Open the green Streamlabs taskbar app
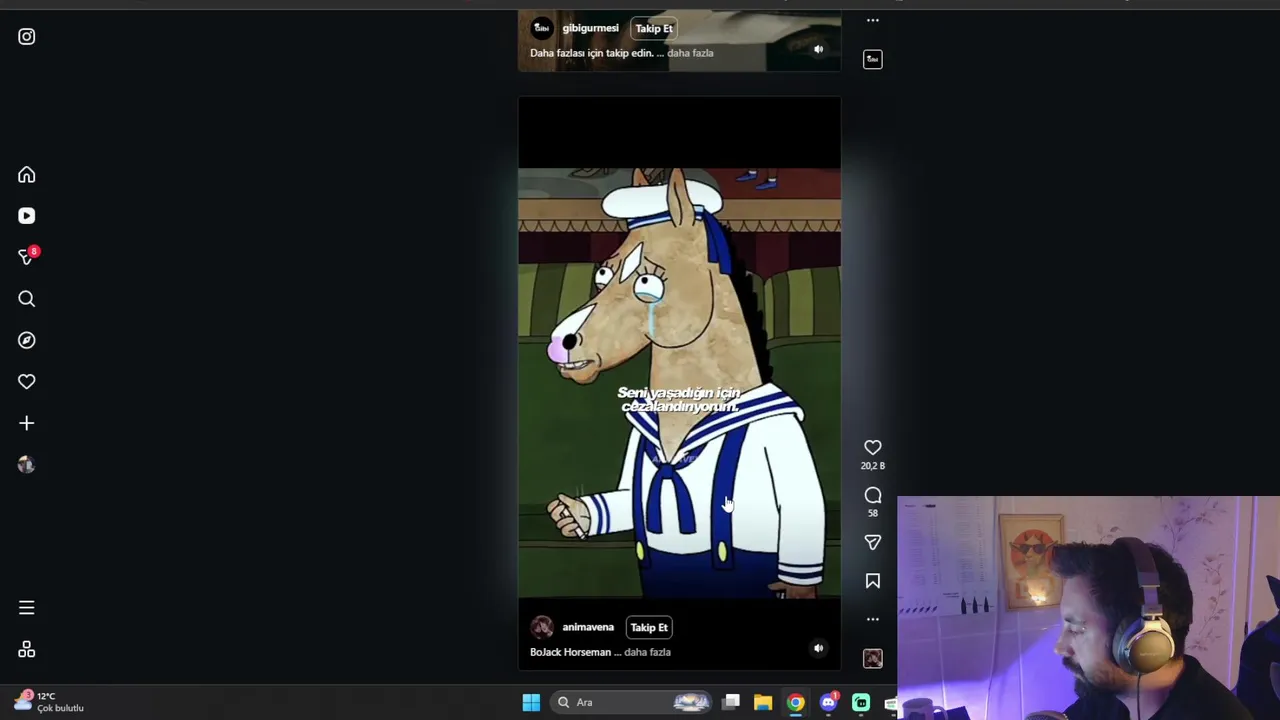 click(x=861, y=702)
